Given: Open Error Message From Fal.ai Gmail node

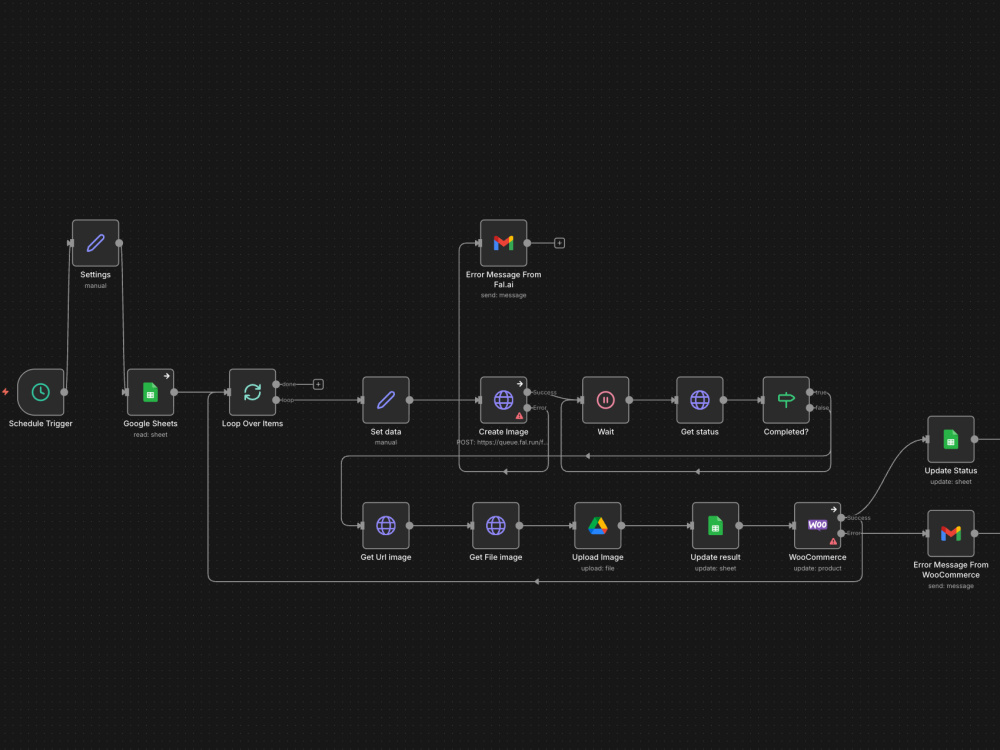Looking at the screenshot, I should [504, 243].
